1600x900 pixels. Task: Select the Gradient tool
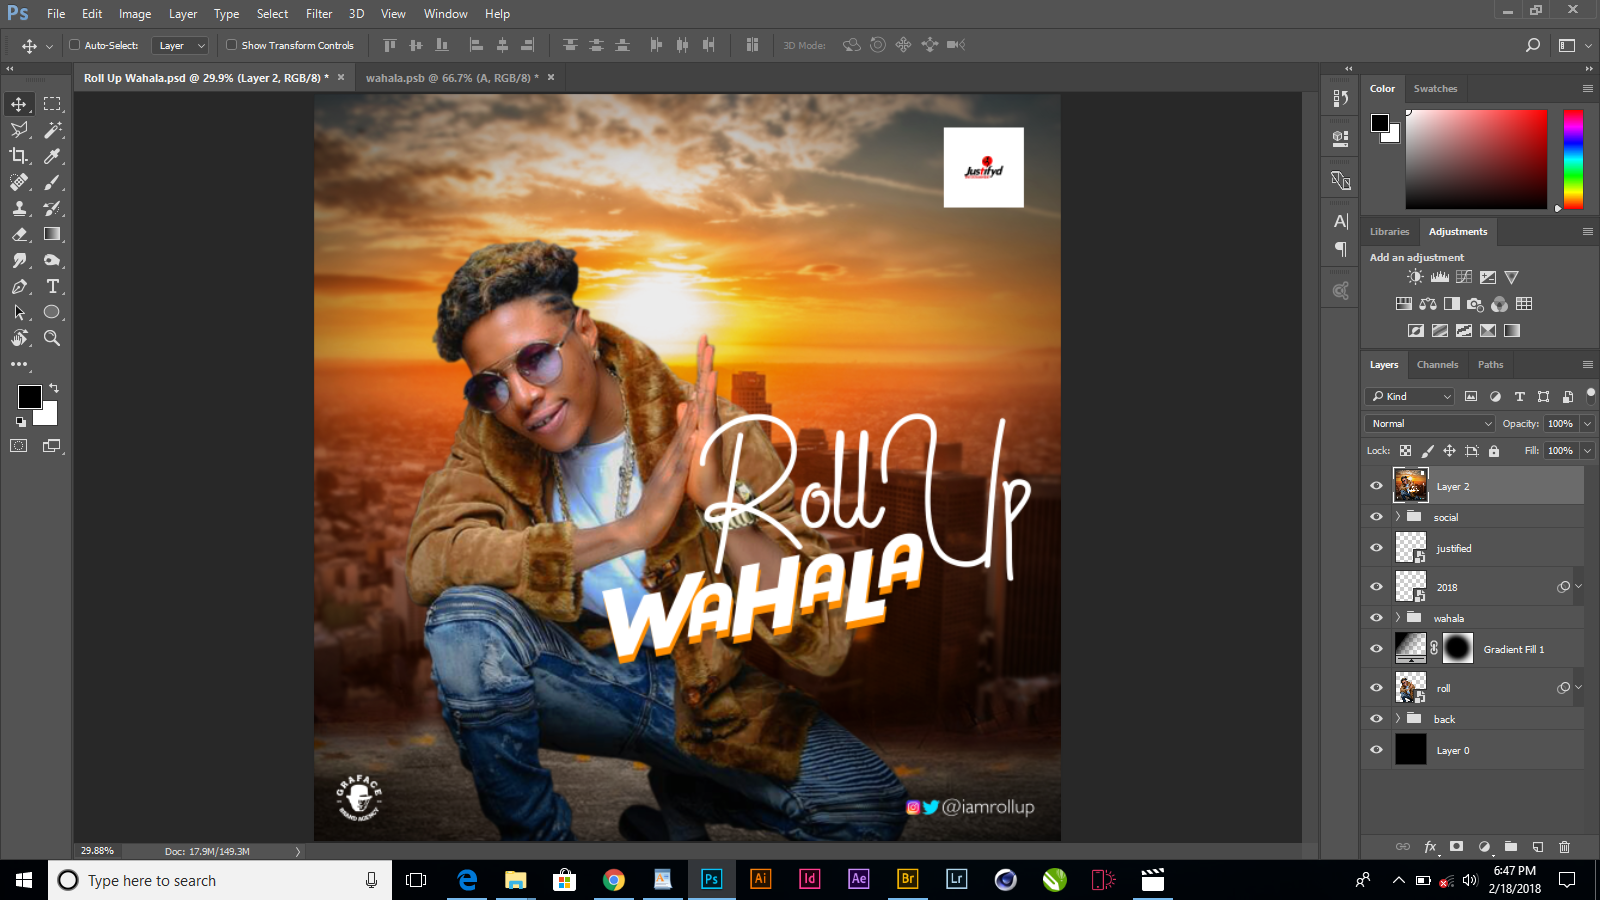pyautogui.click(x=52, y=234)
